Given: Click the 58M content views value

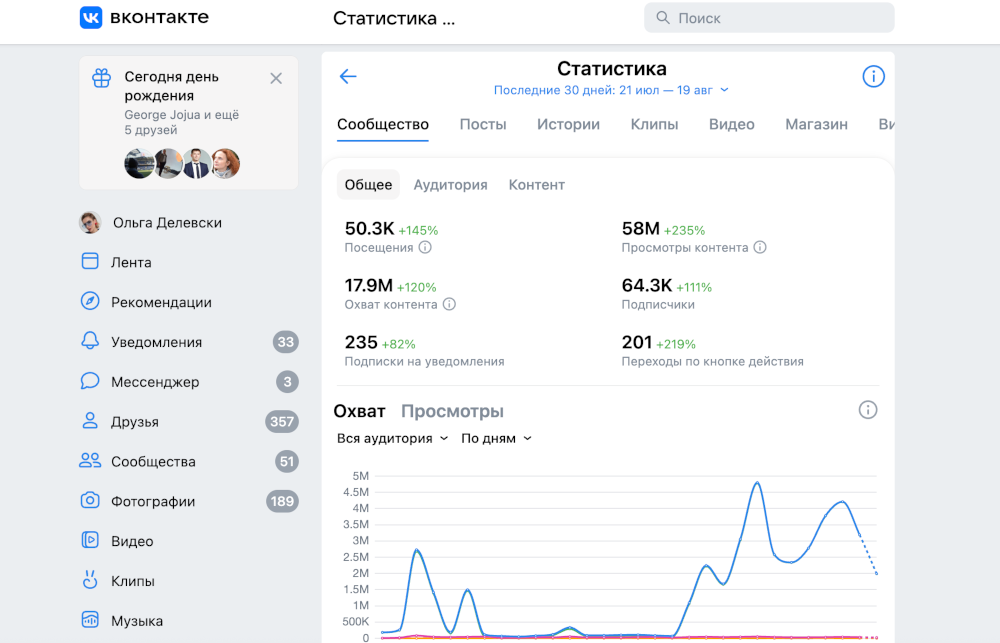Looking at the screenshot, I should 640,228.
